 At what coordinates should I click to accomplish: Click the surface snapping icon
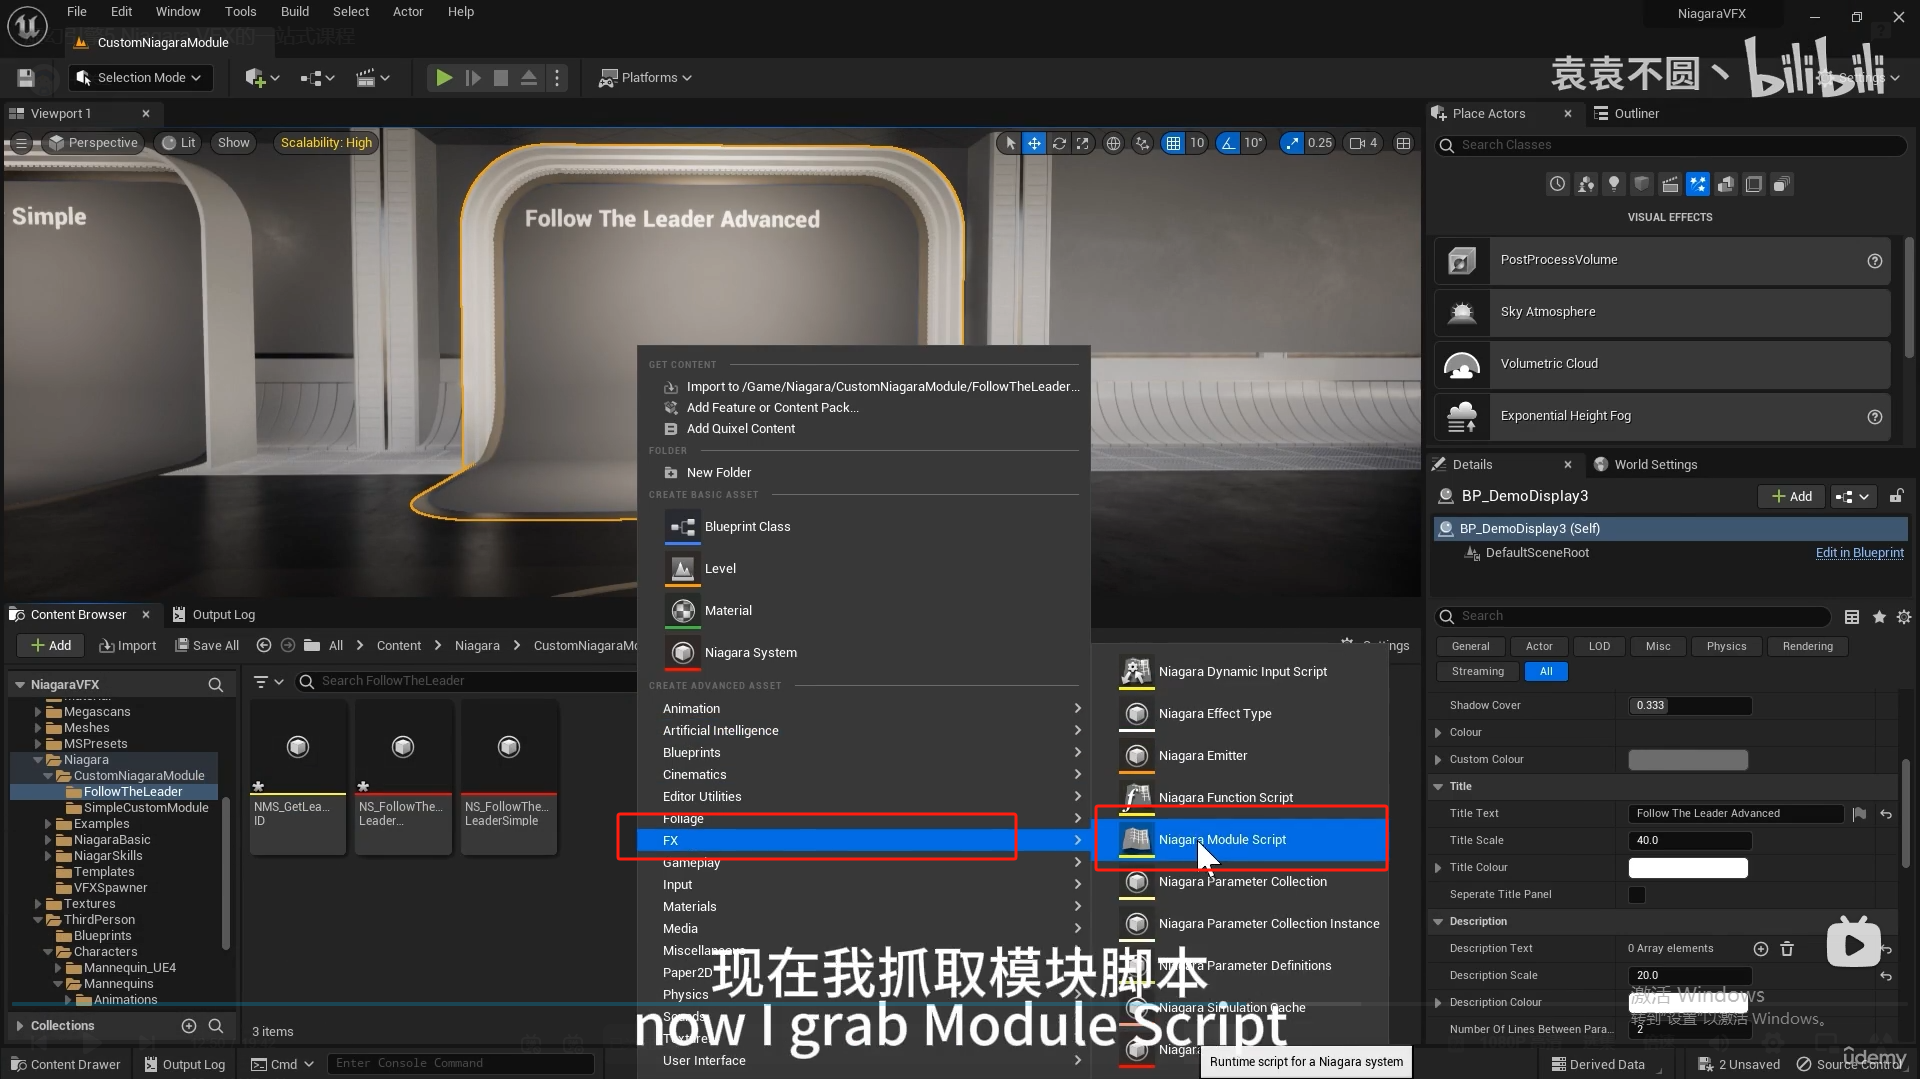(x=1142, y=143)
